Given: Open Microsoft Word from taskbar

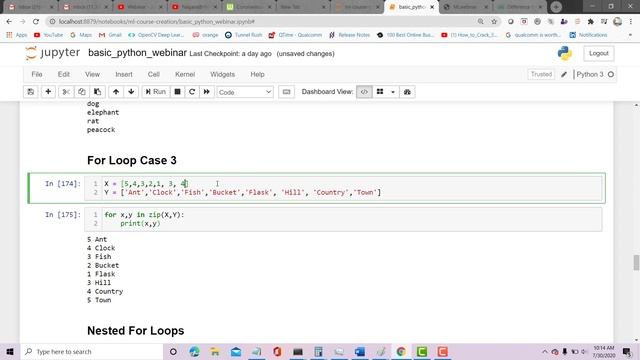Looking at the screenshot, I should pos(360,351).
